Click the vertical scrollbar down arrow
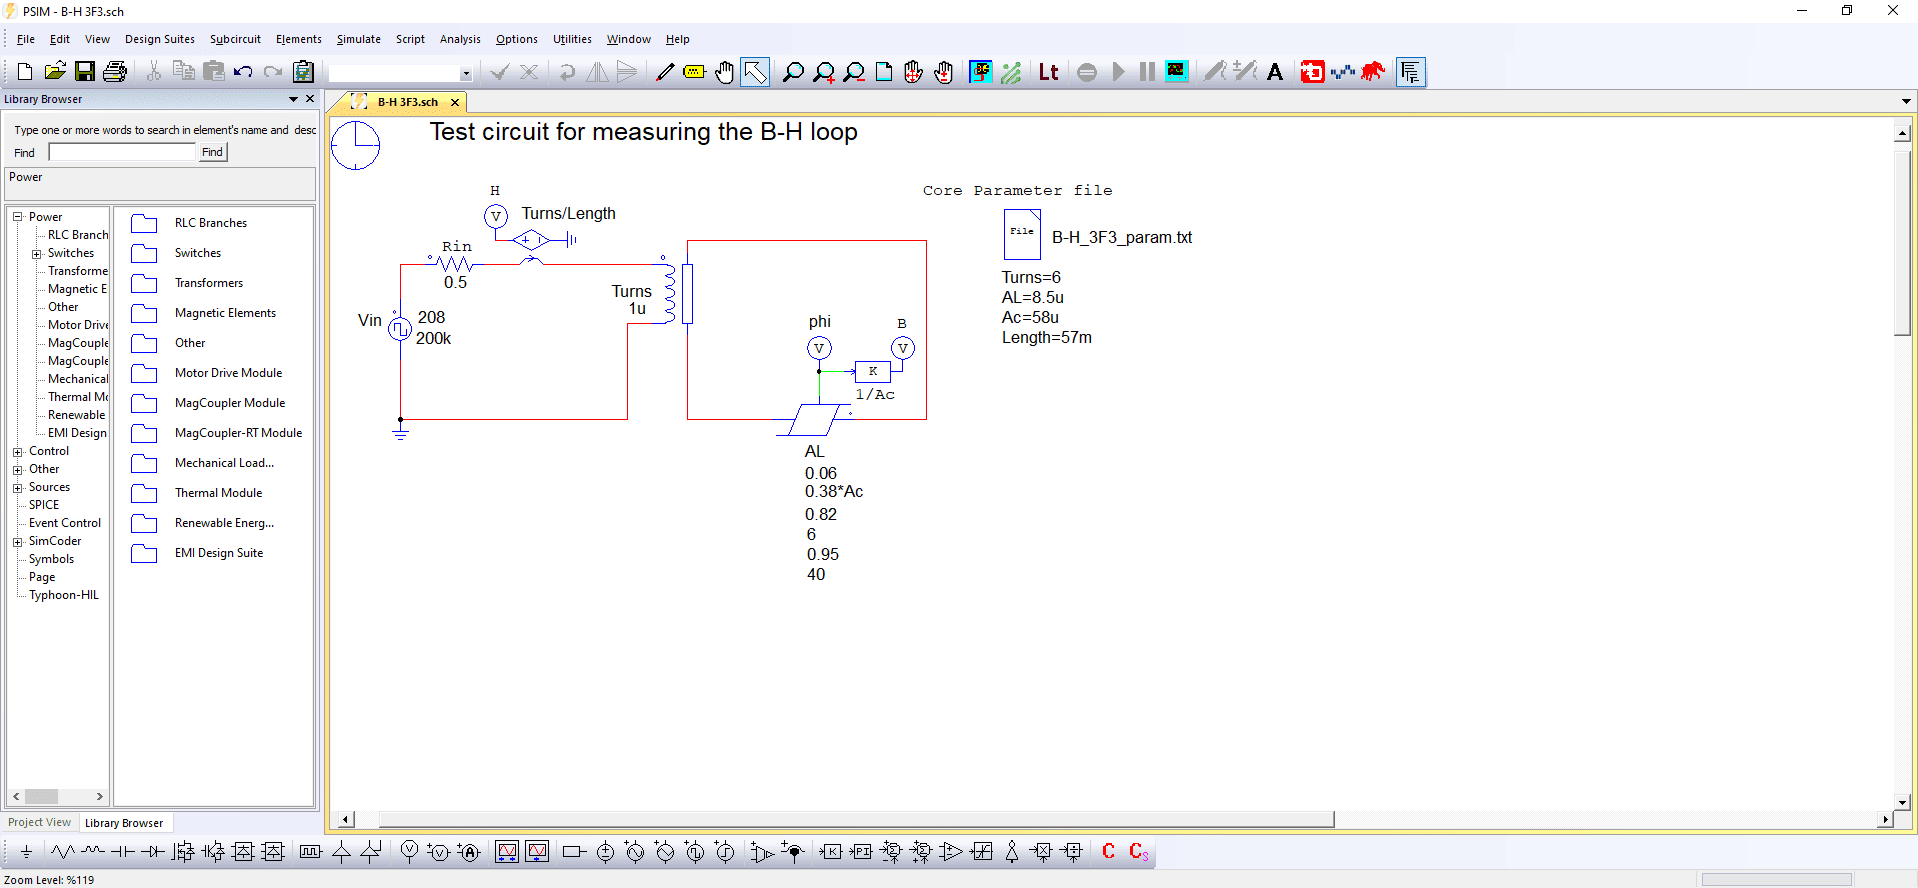Image resolution: width=1918 pixels, height=888 pixels. pyautogui.click(x=1903, y=801)
